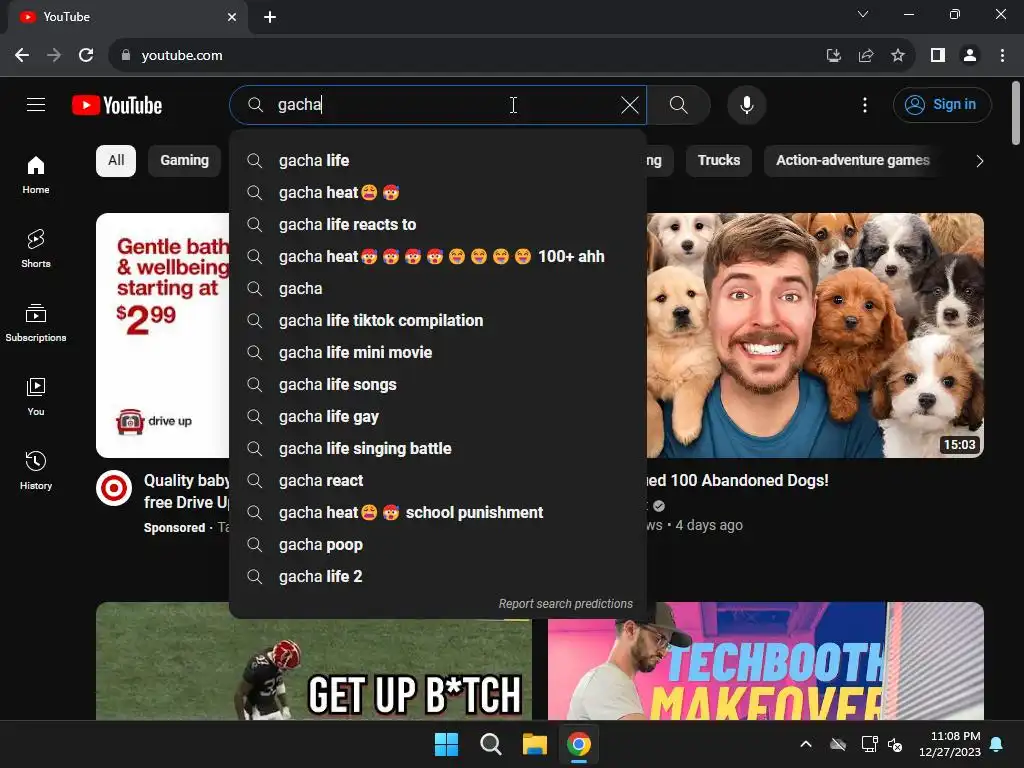Click Chrome icon in taskbar
1024x768 pixels.
point(579,744)
